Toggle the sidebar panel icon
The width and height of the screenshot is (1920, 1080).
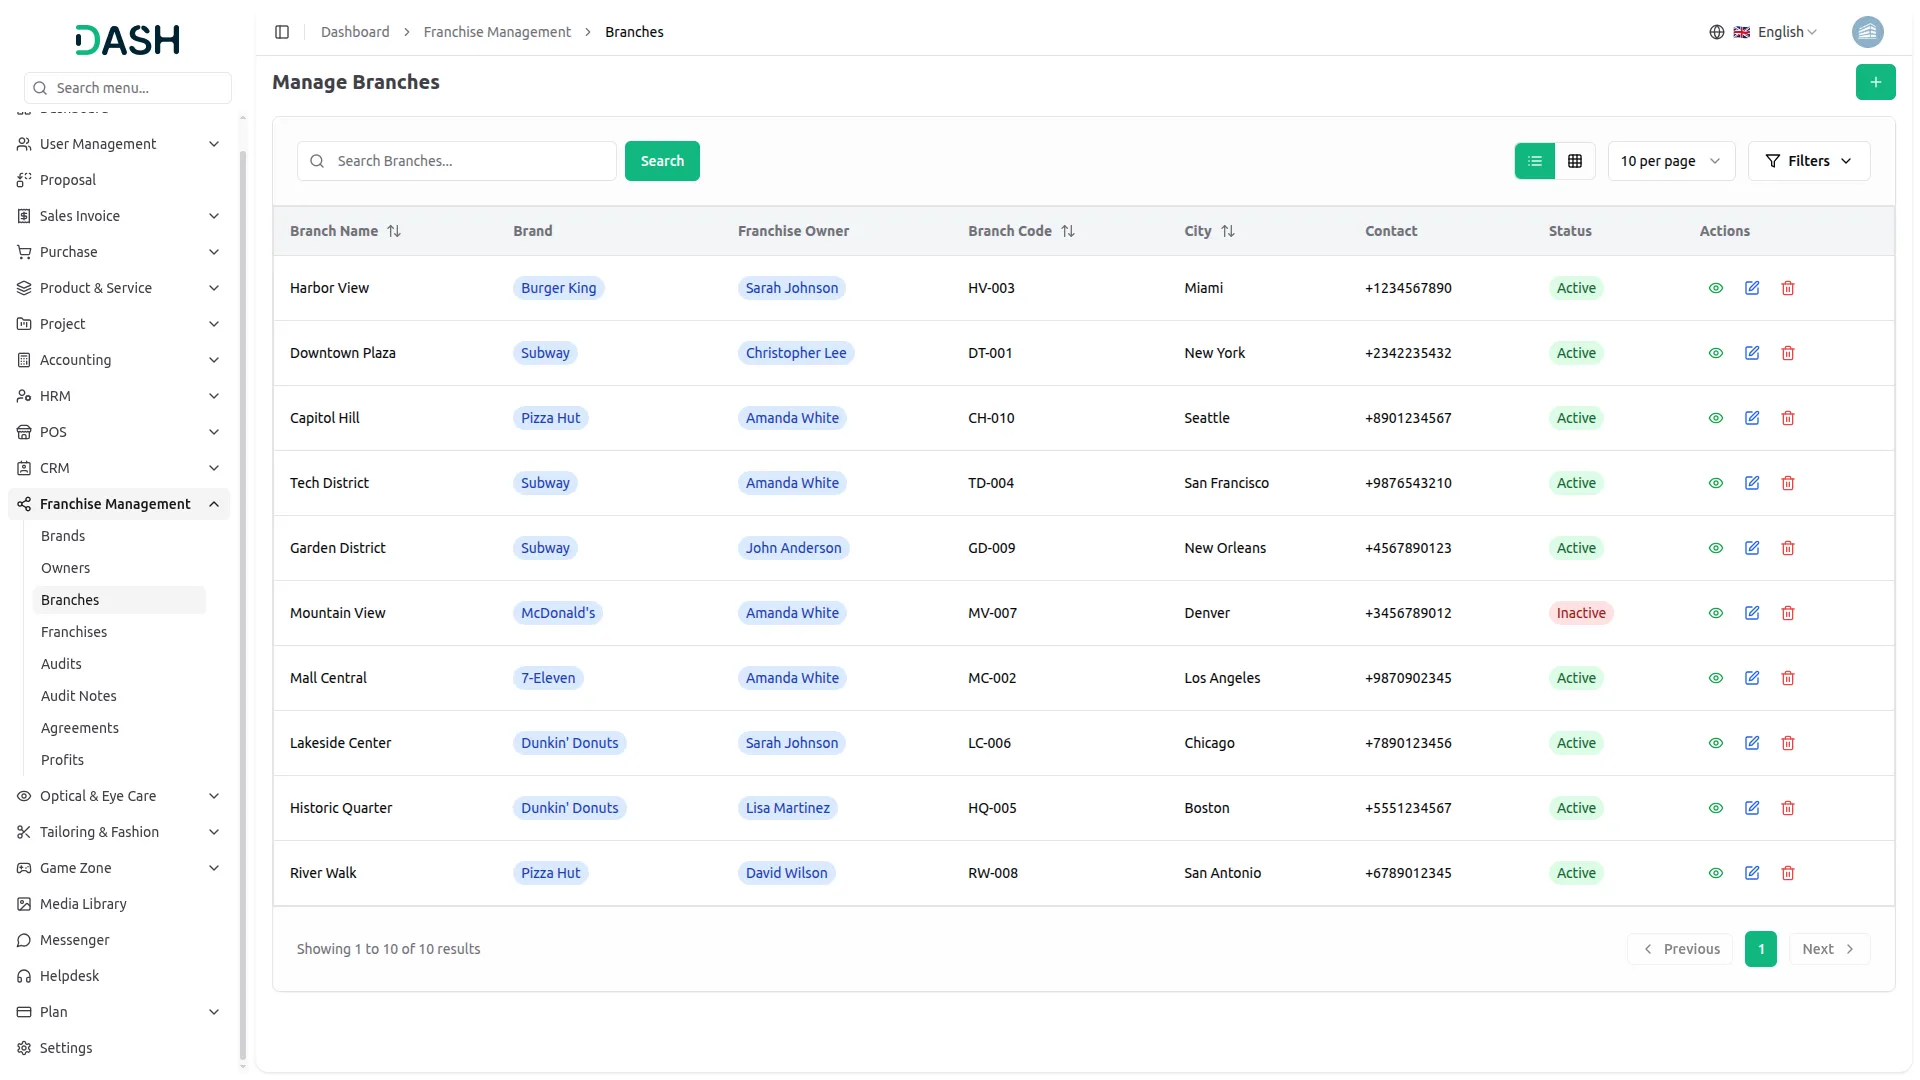(x=282, y=32)
